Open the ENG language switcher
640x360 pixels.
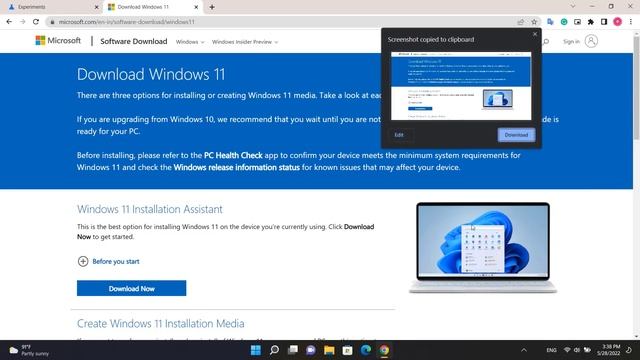pyautogui.click(x=551, y=350)
